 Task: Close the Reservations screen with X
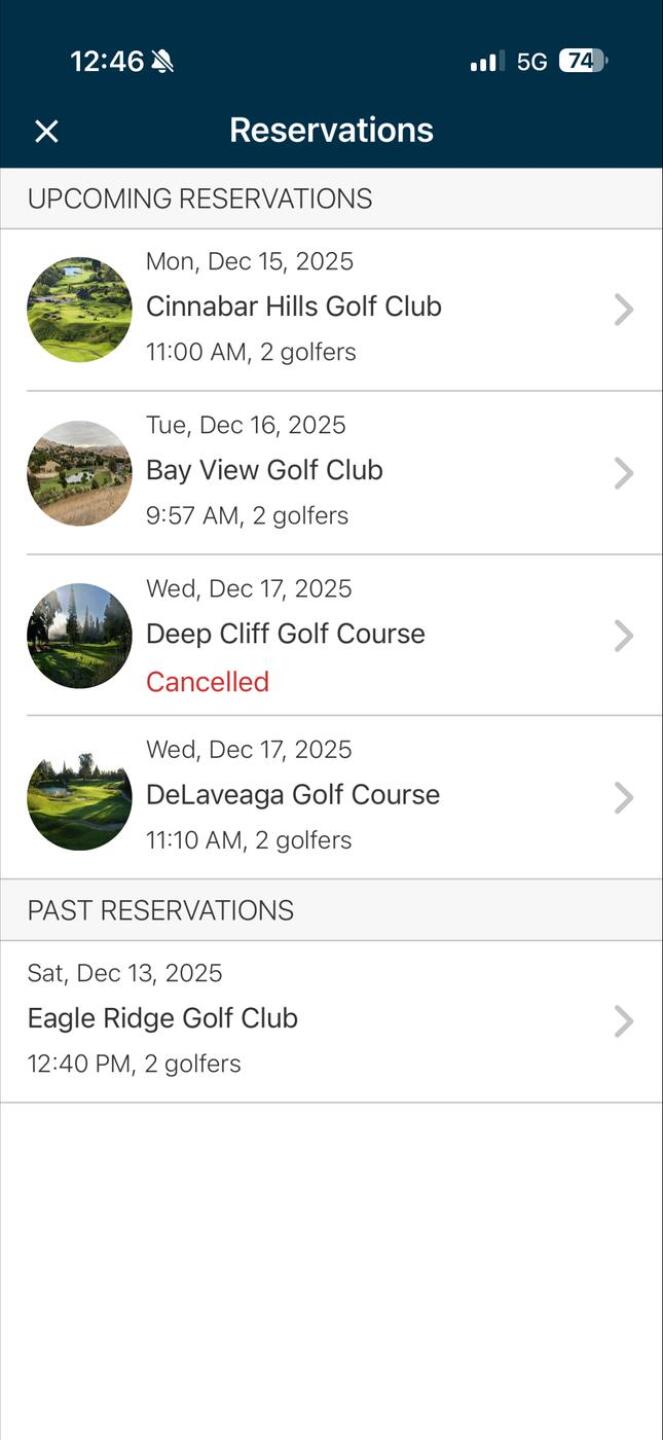(x=46, y=131)
